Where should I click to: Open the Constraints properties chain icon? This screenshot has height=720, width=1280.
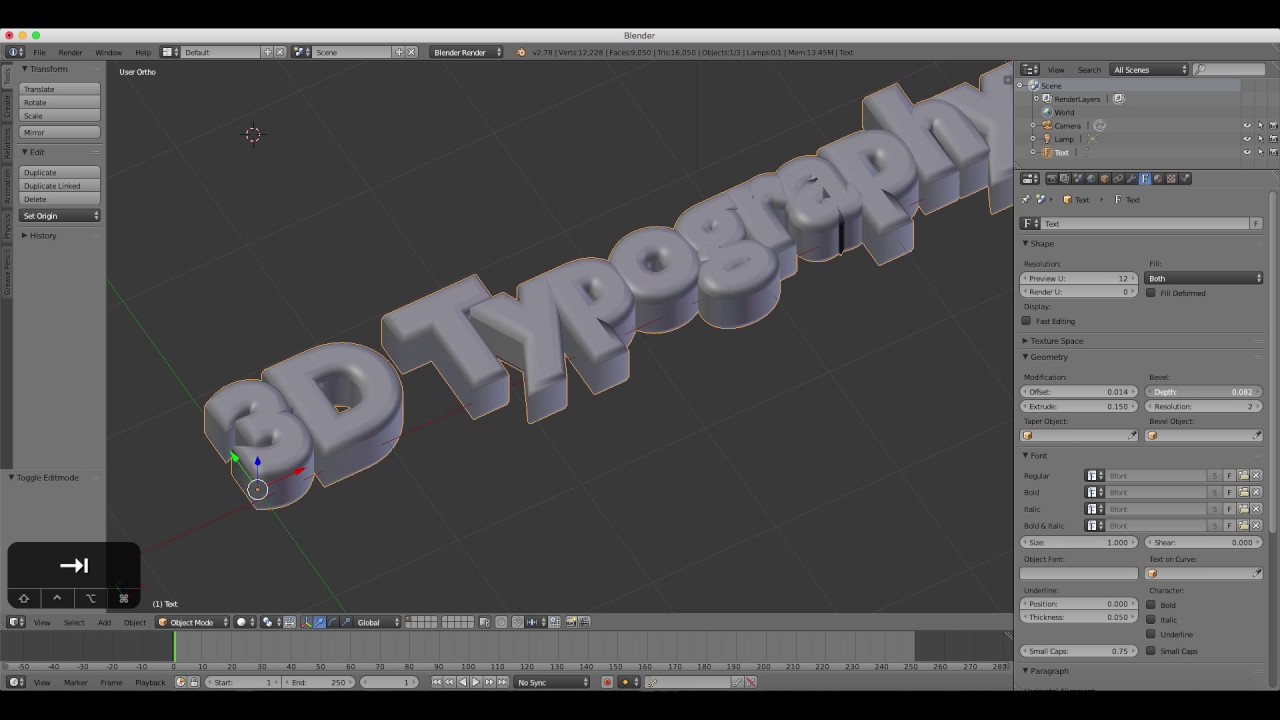tap(1118, 179)
